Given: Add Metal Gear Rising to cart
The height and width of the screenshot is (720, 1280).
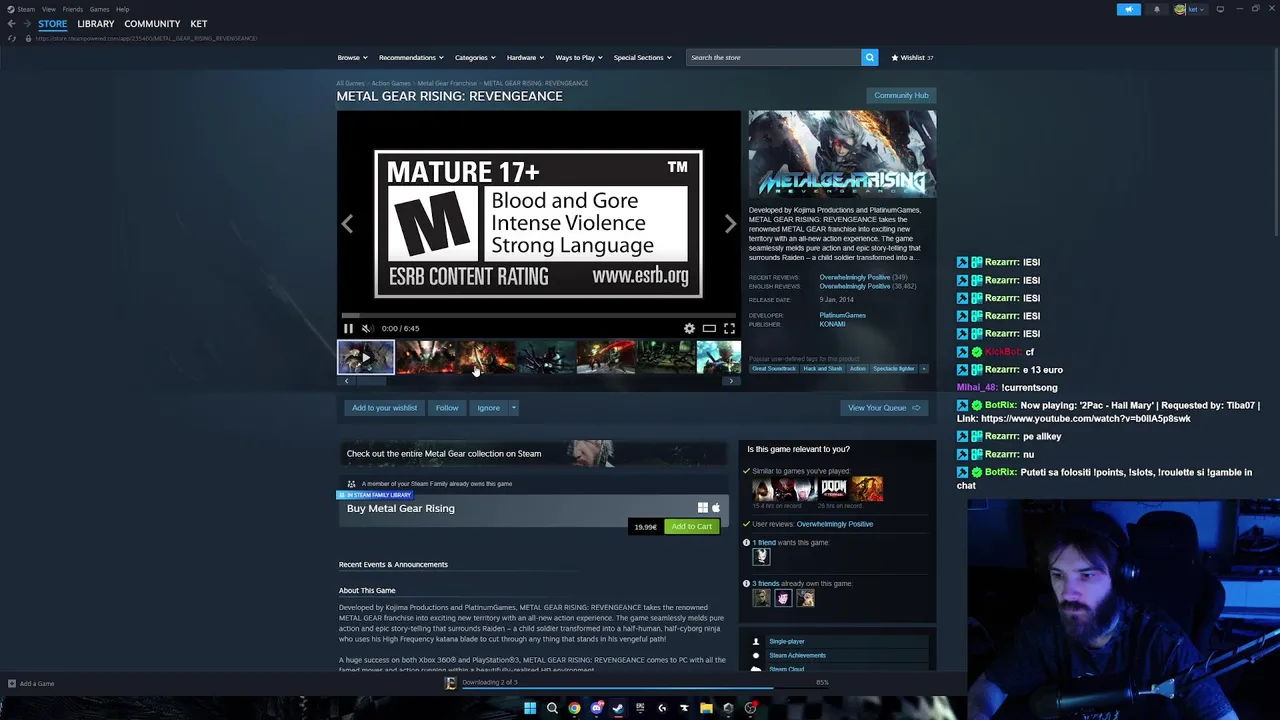Looking at the screenshot, I should 691,526.
